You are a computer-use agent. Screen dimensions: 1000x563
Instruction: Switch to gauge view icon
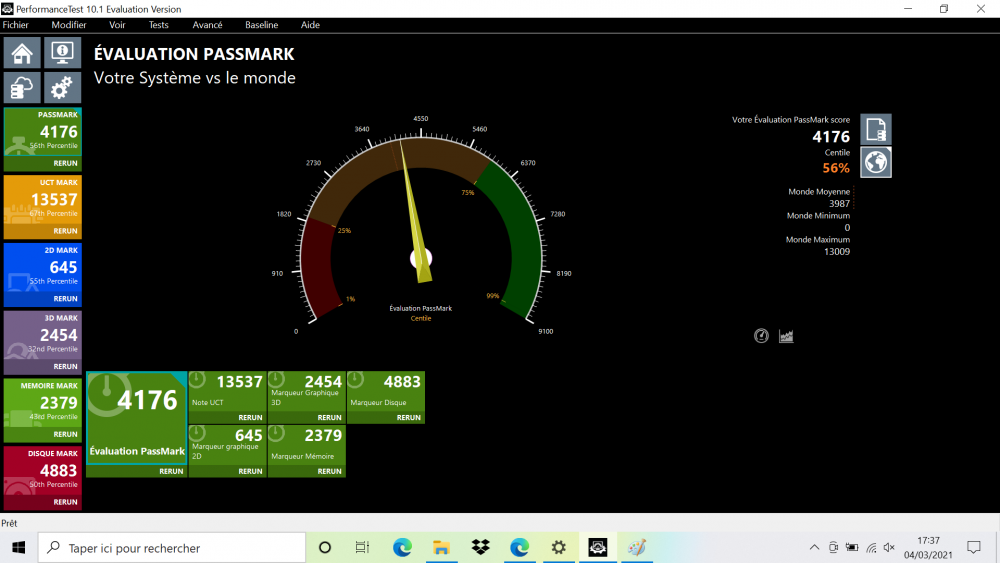click(x=761, y=336)
